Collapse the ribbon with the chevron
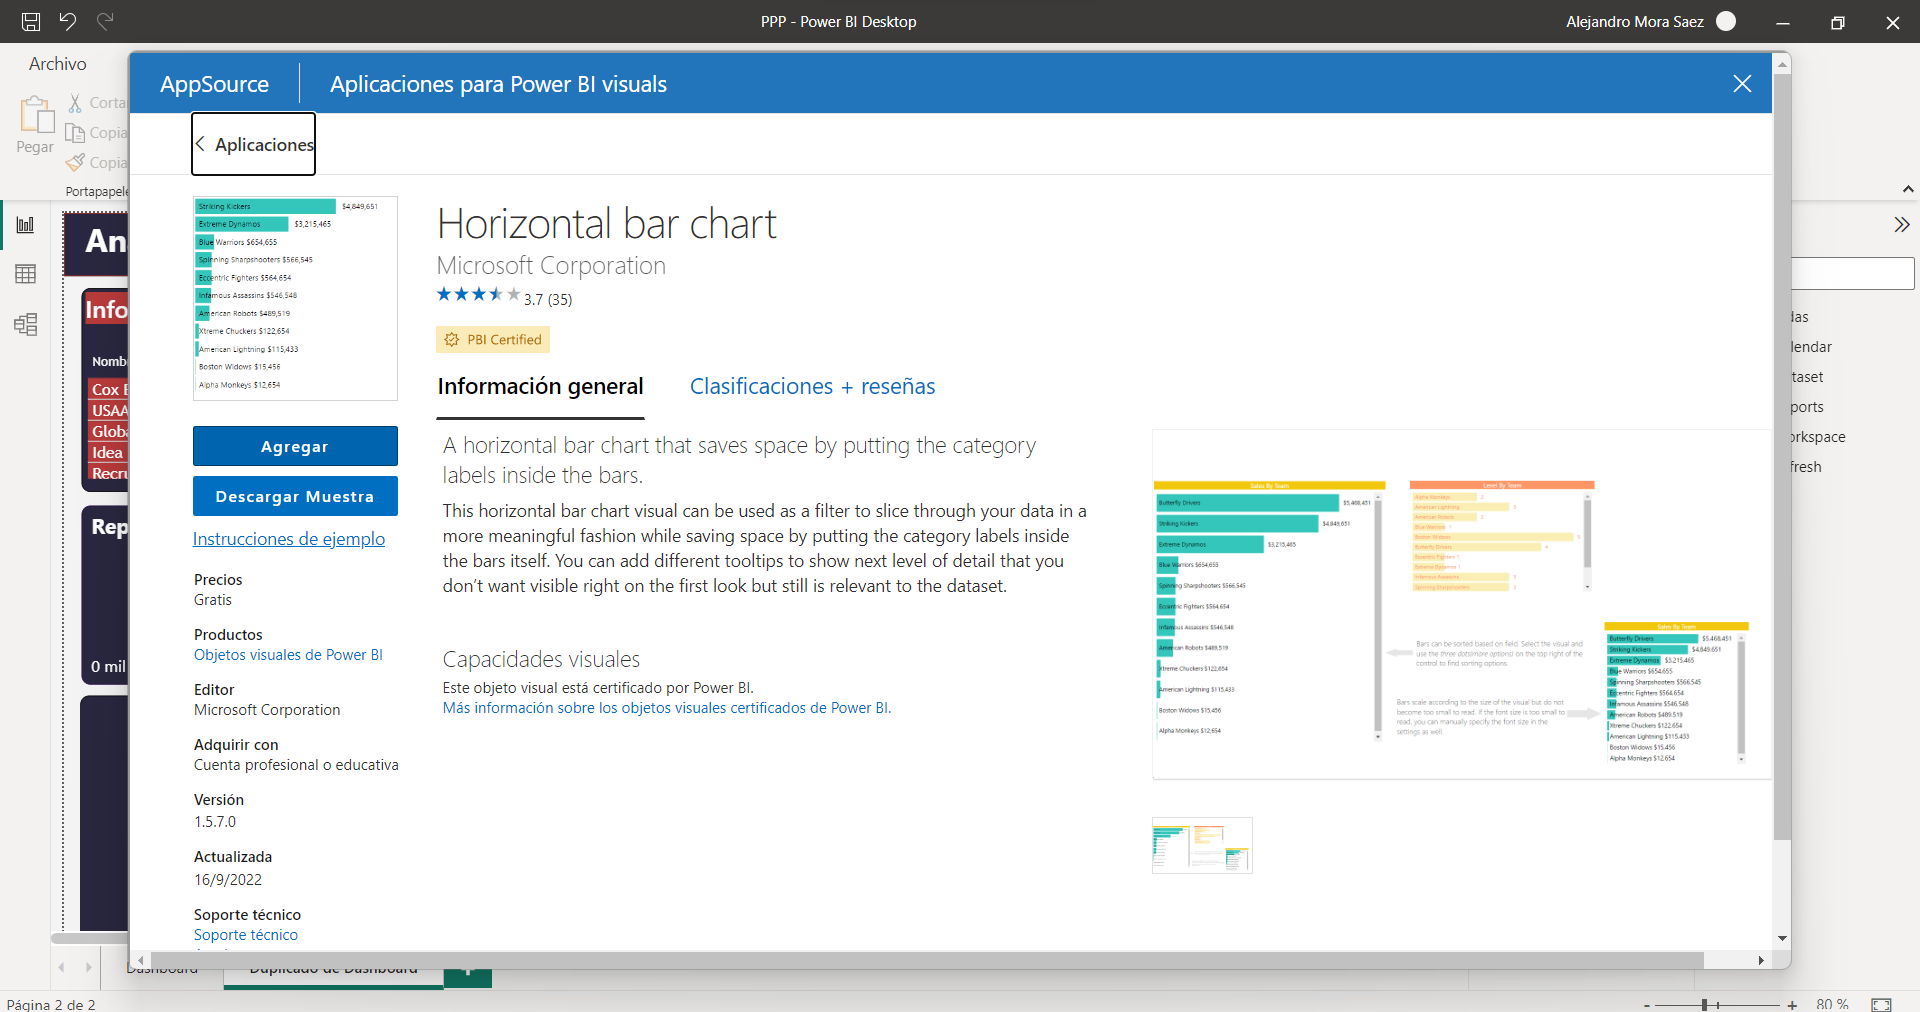 [1907, 189]
